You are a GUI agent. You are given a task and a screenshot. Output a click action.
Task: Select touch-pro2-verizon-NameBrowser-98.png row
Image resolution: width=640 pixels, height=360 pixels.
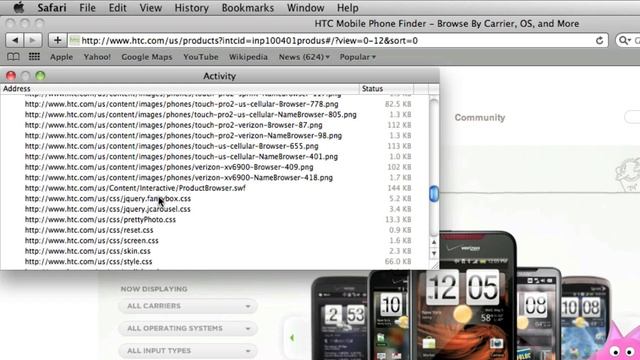(214, 136)
